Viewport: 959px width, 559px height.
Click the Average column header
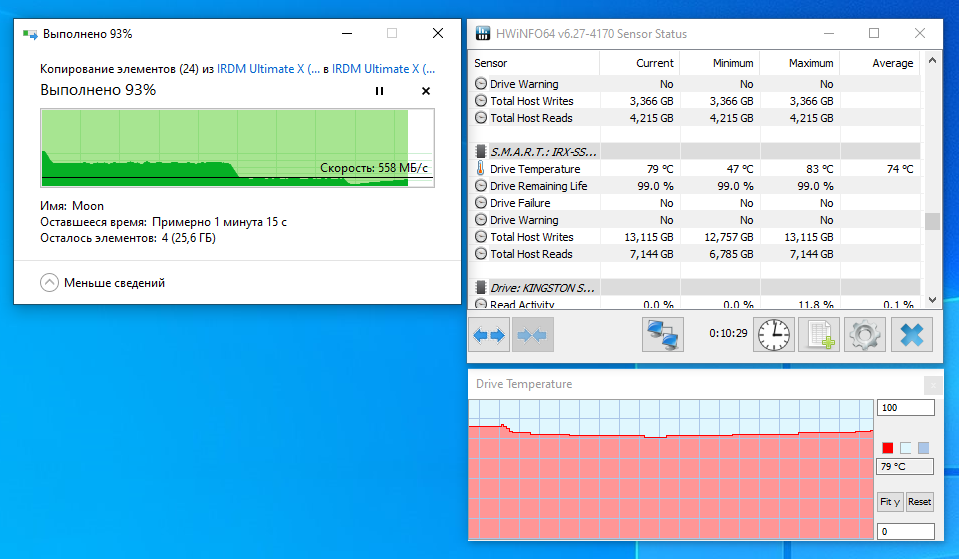click(880, 63)
